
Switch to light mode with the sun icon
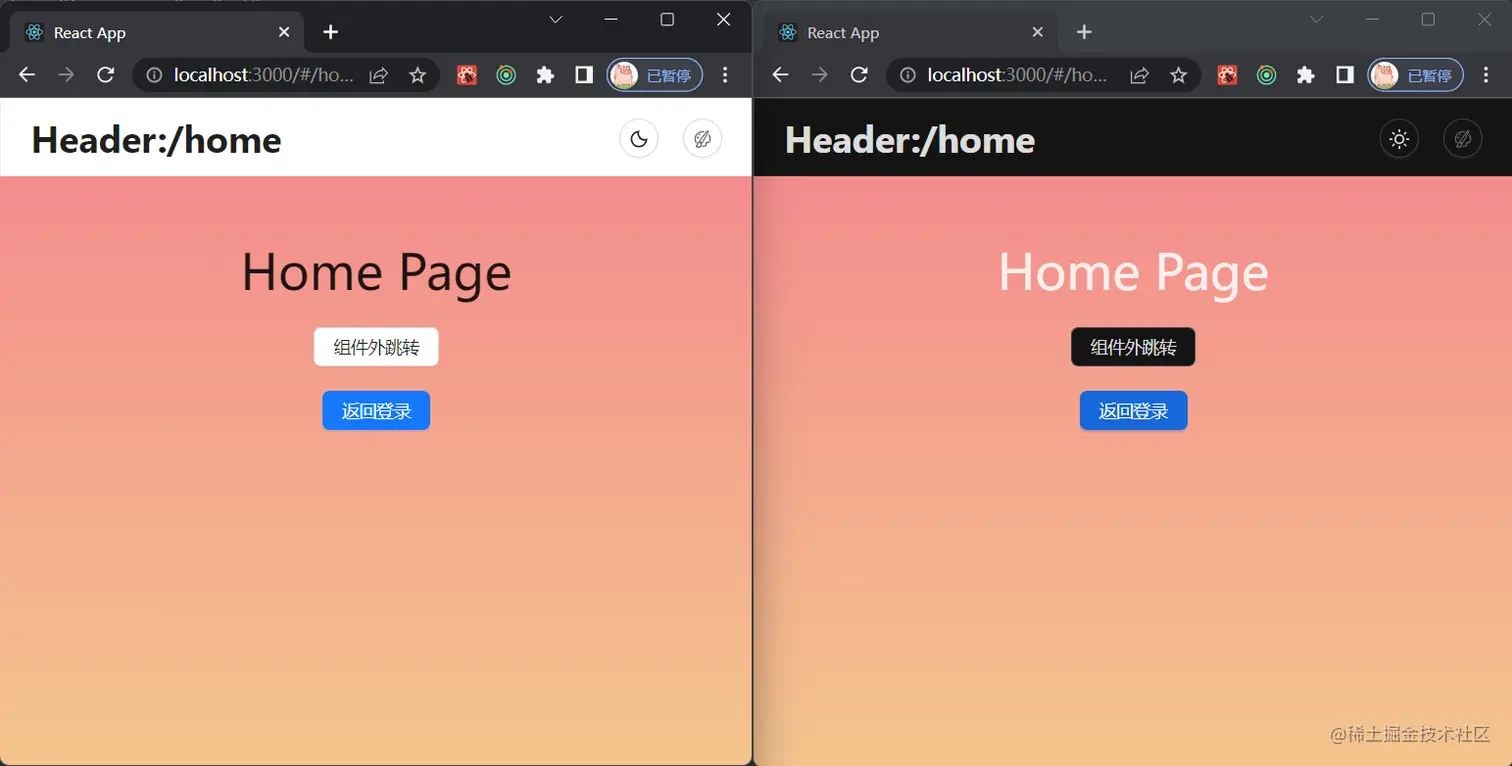pyautogui.click(x=1400, y=138)
